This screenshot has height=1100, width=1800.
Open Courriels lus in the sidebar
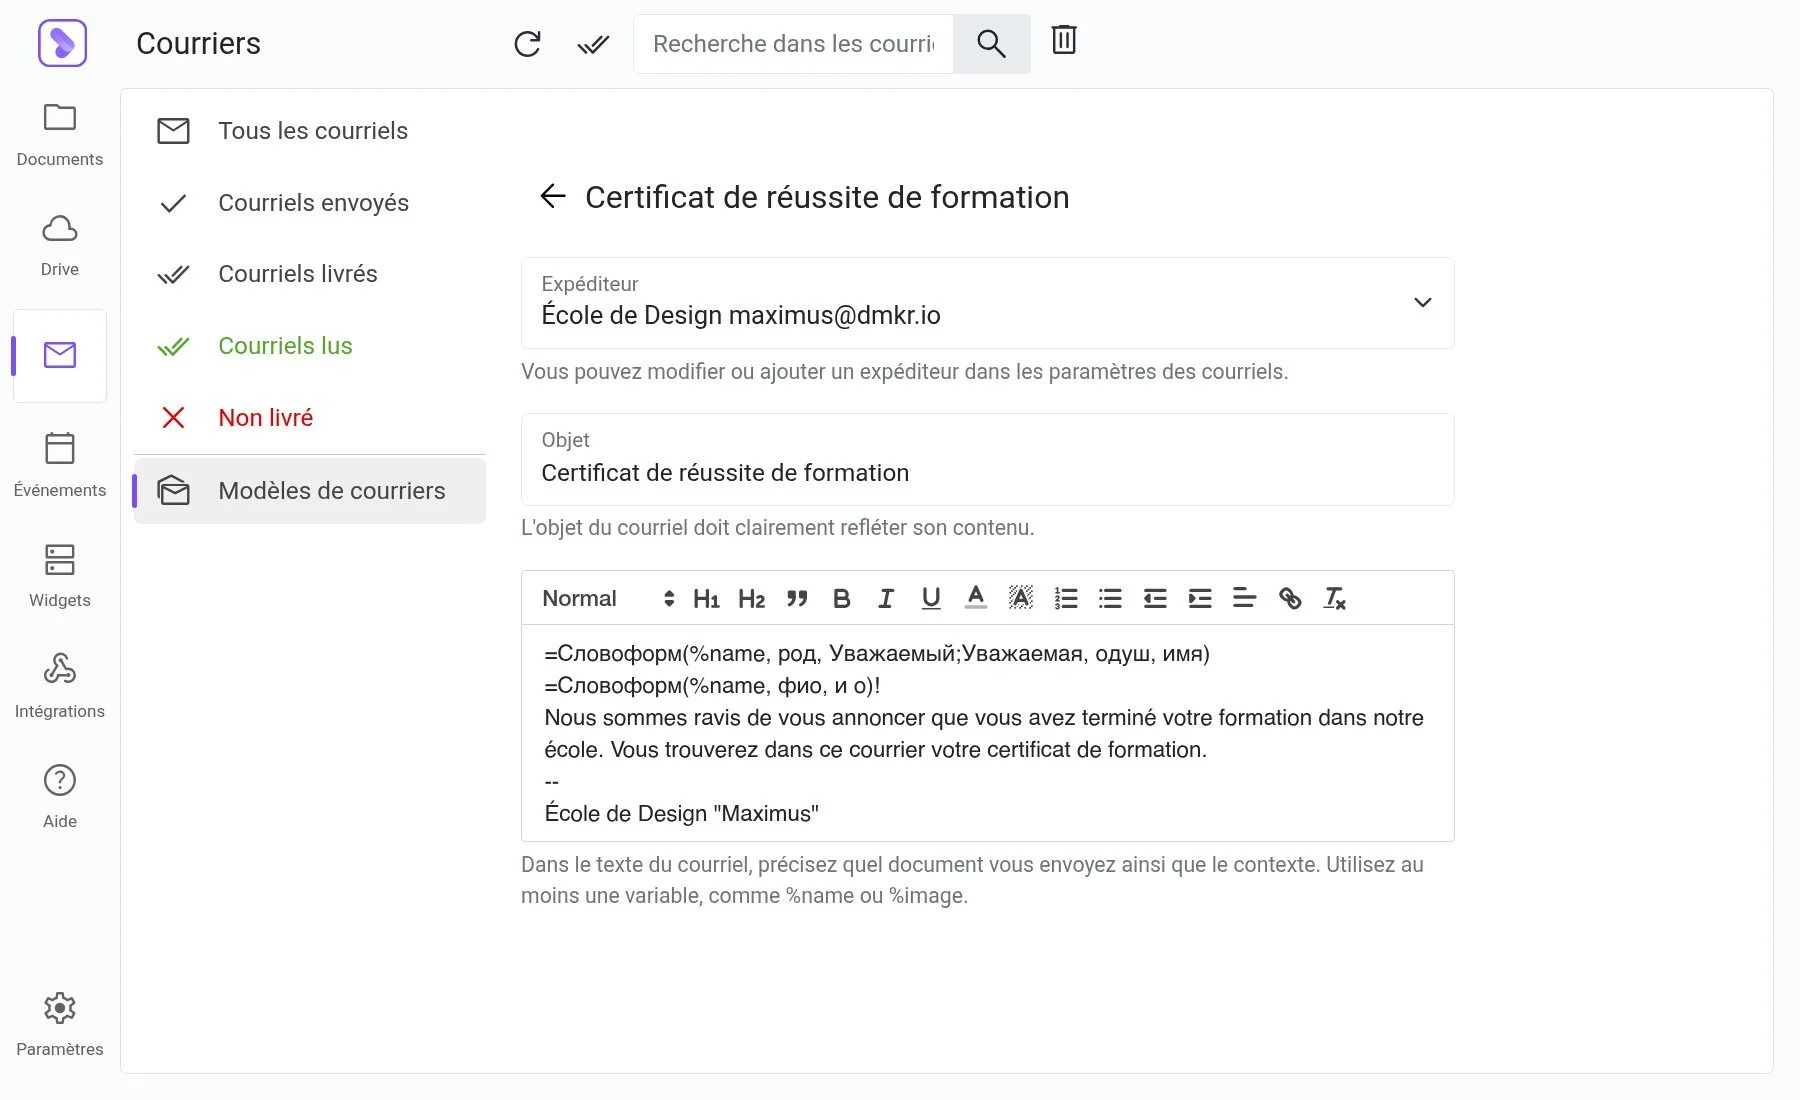click(x=285, y=346)
